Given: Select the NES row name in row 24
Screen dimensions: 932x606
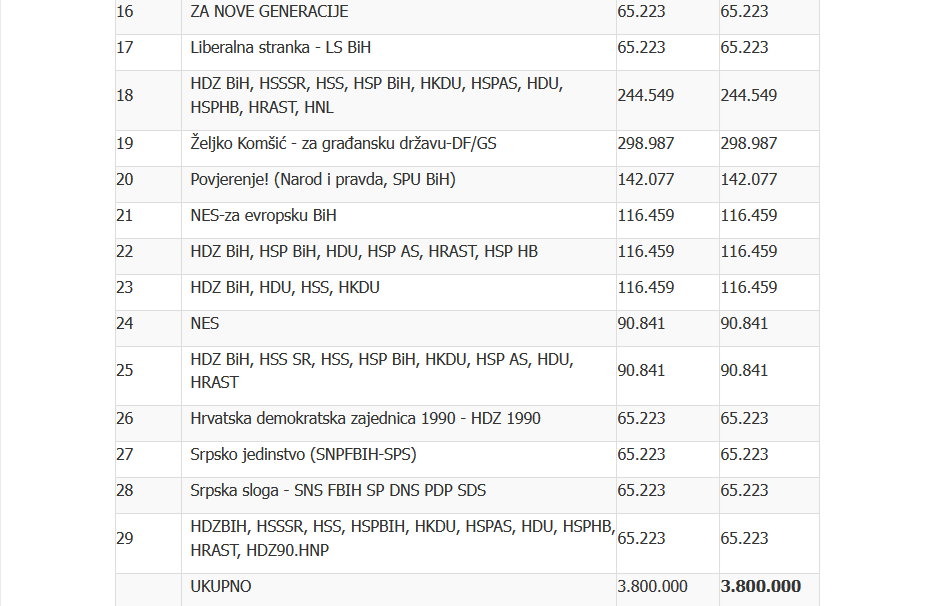Looking at the screenshot, I should 204,324.
